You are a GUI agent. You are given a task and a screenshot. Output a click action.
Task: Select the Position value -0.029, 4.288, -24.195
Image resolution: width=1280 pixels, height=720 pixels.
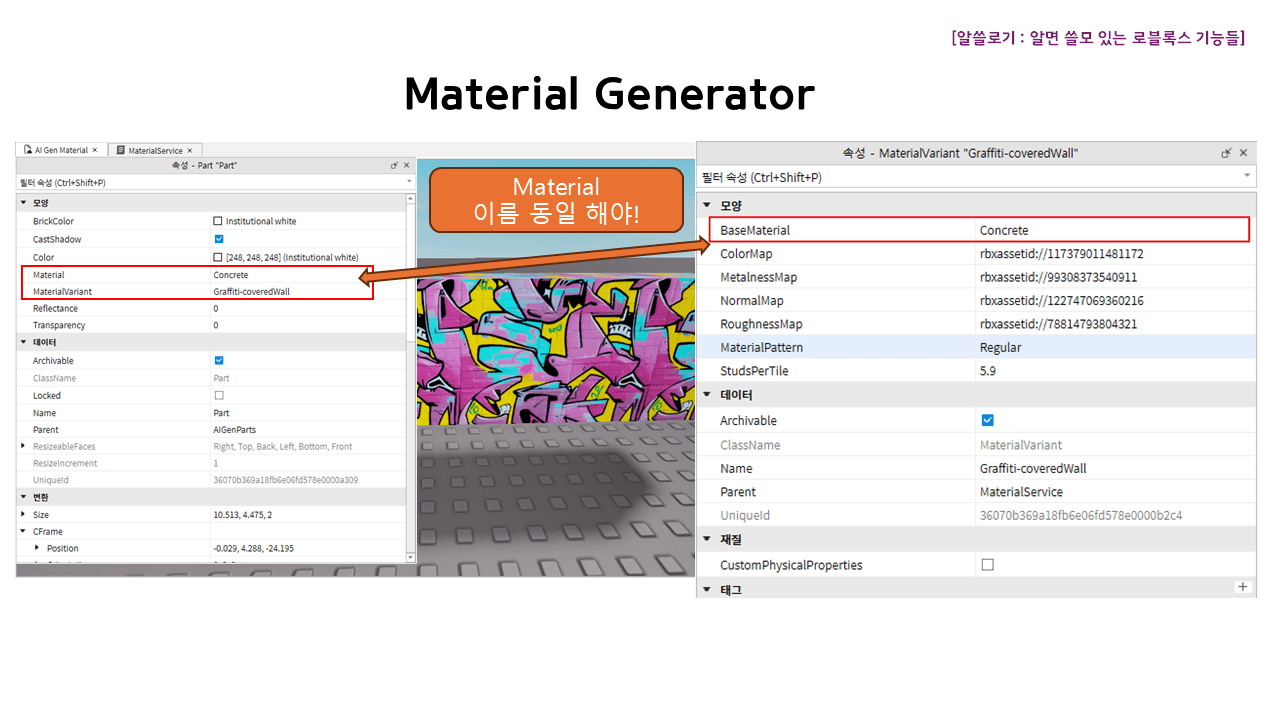(254, 548)
